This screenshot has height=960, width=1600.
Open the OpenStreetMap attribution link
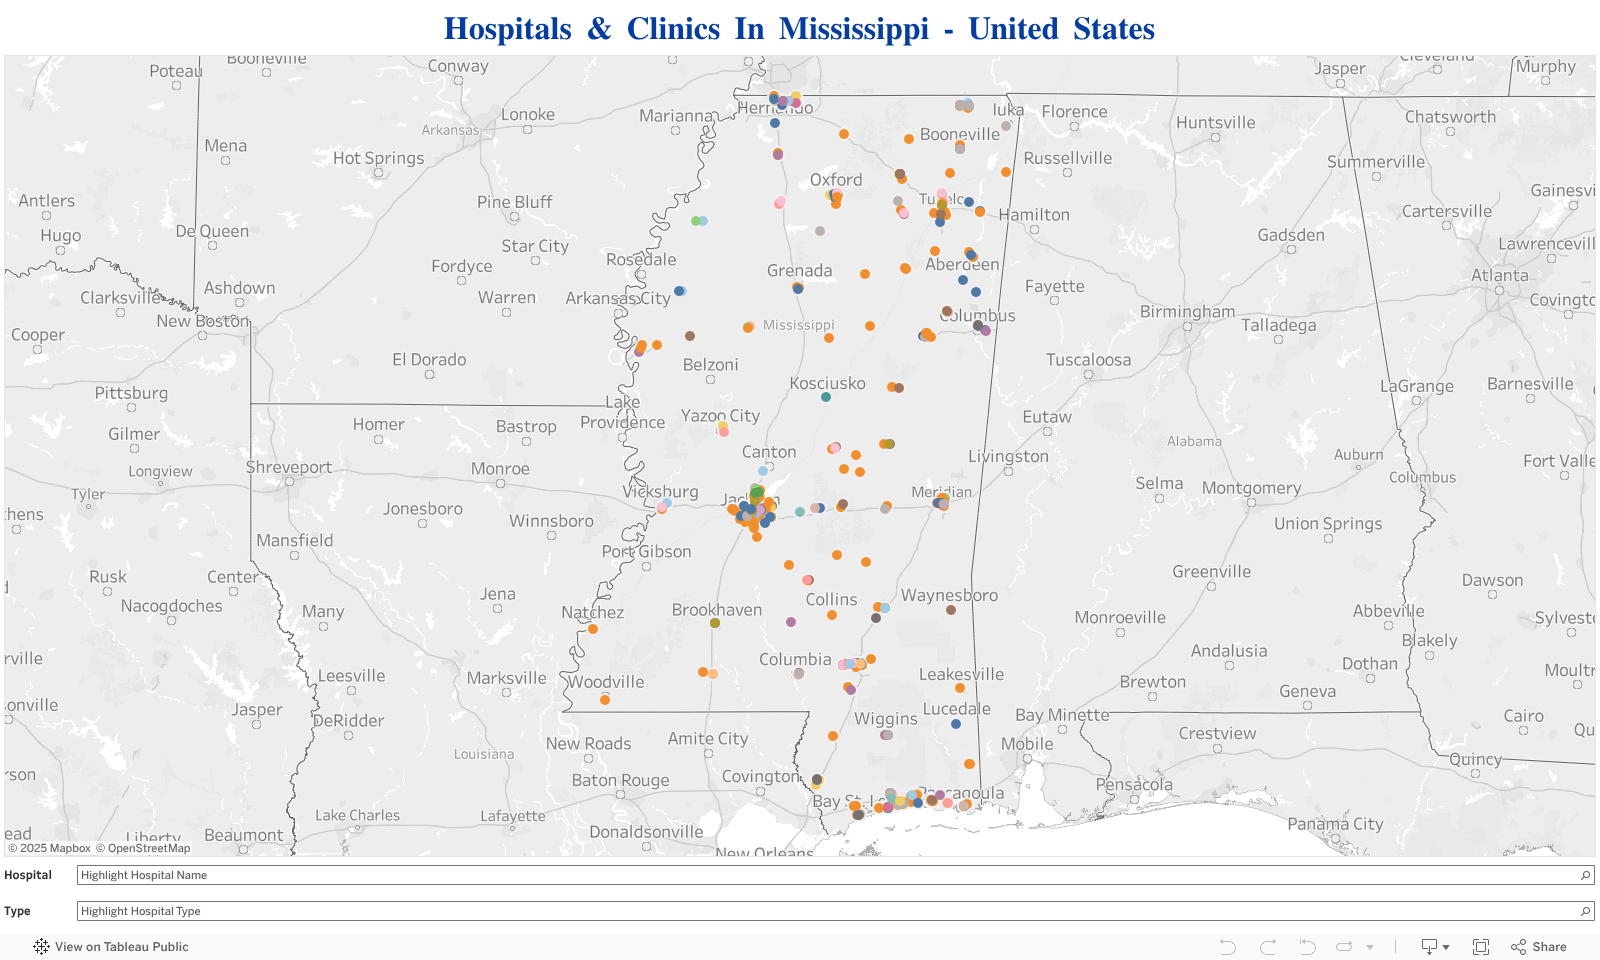pos(143,848)
